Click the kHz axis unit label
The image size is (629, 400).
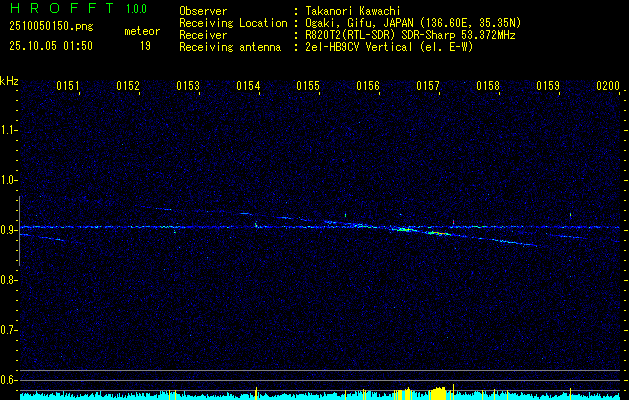click(9, 81)
